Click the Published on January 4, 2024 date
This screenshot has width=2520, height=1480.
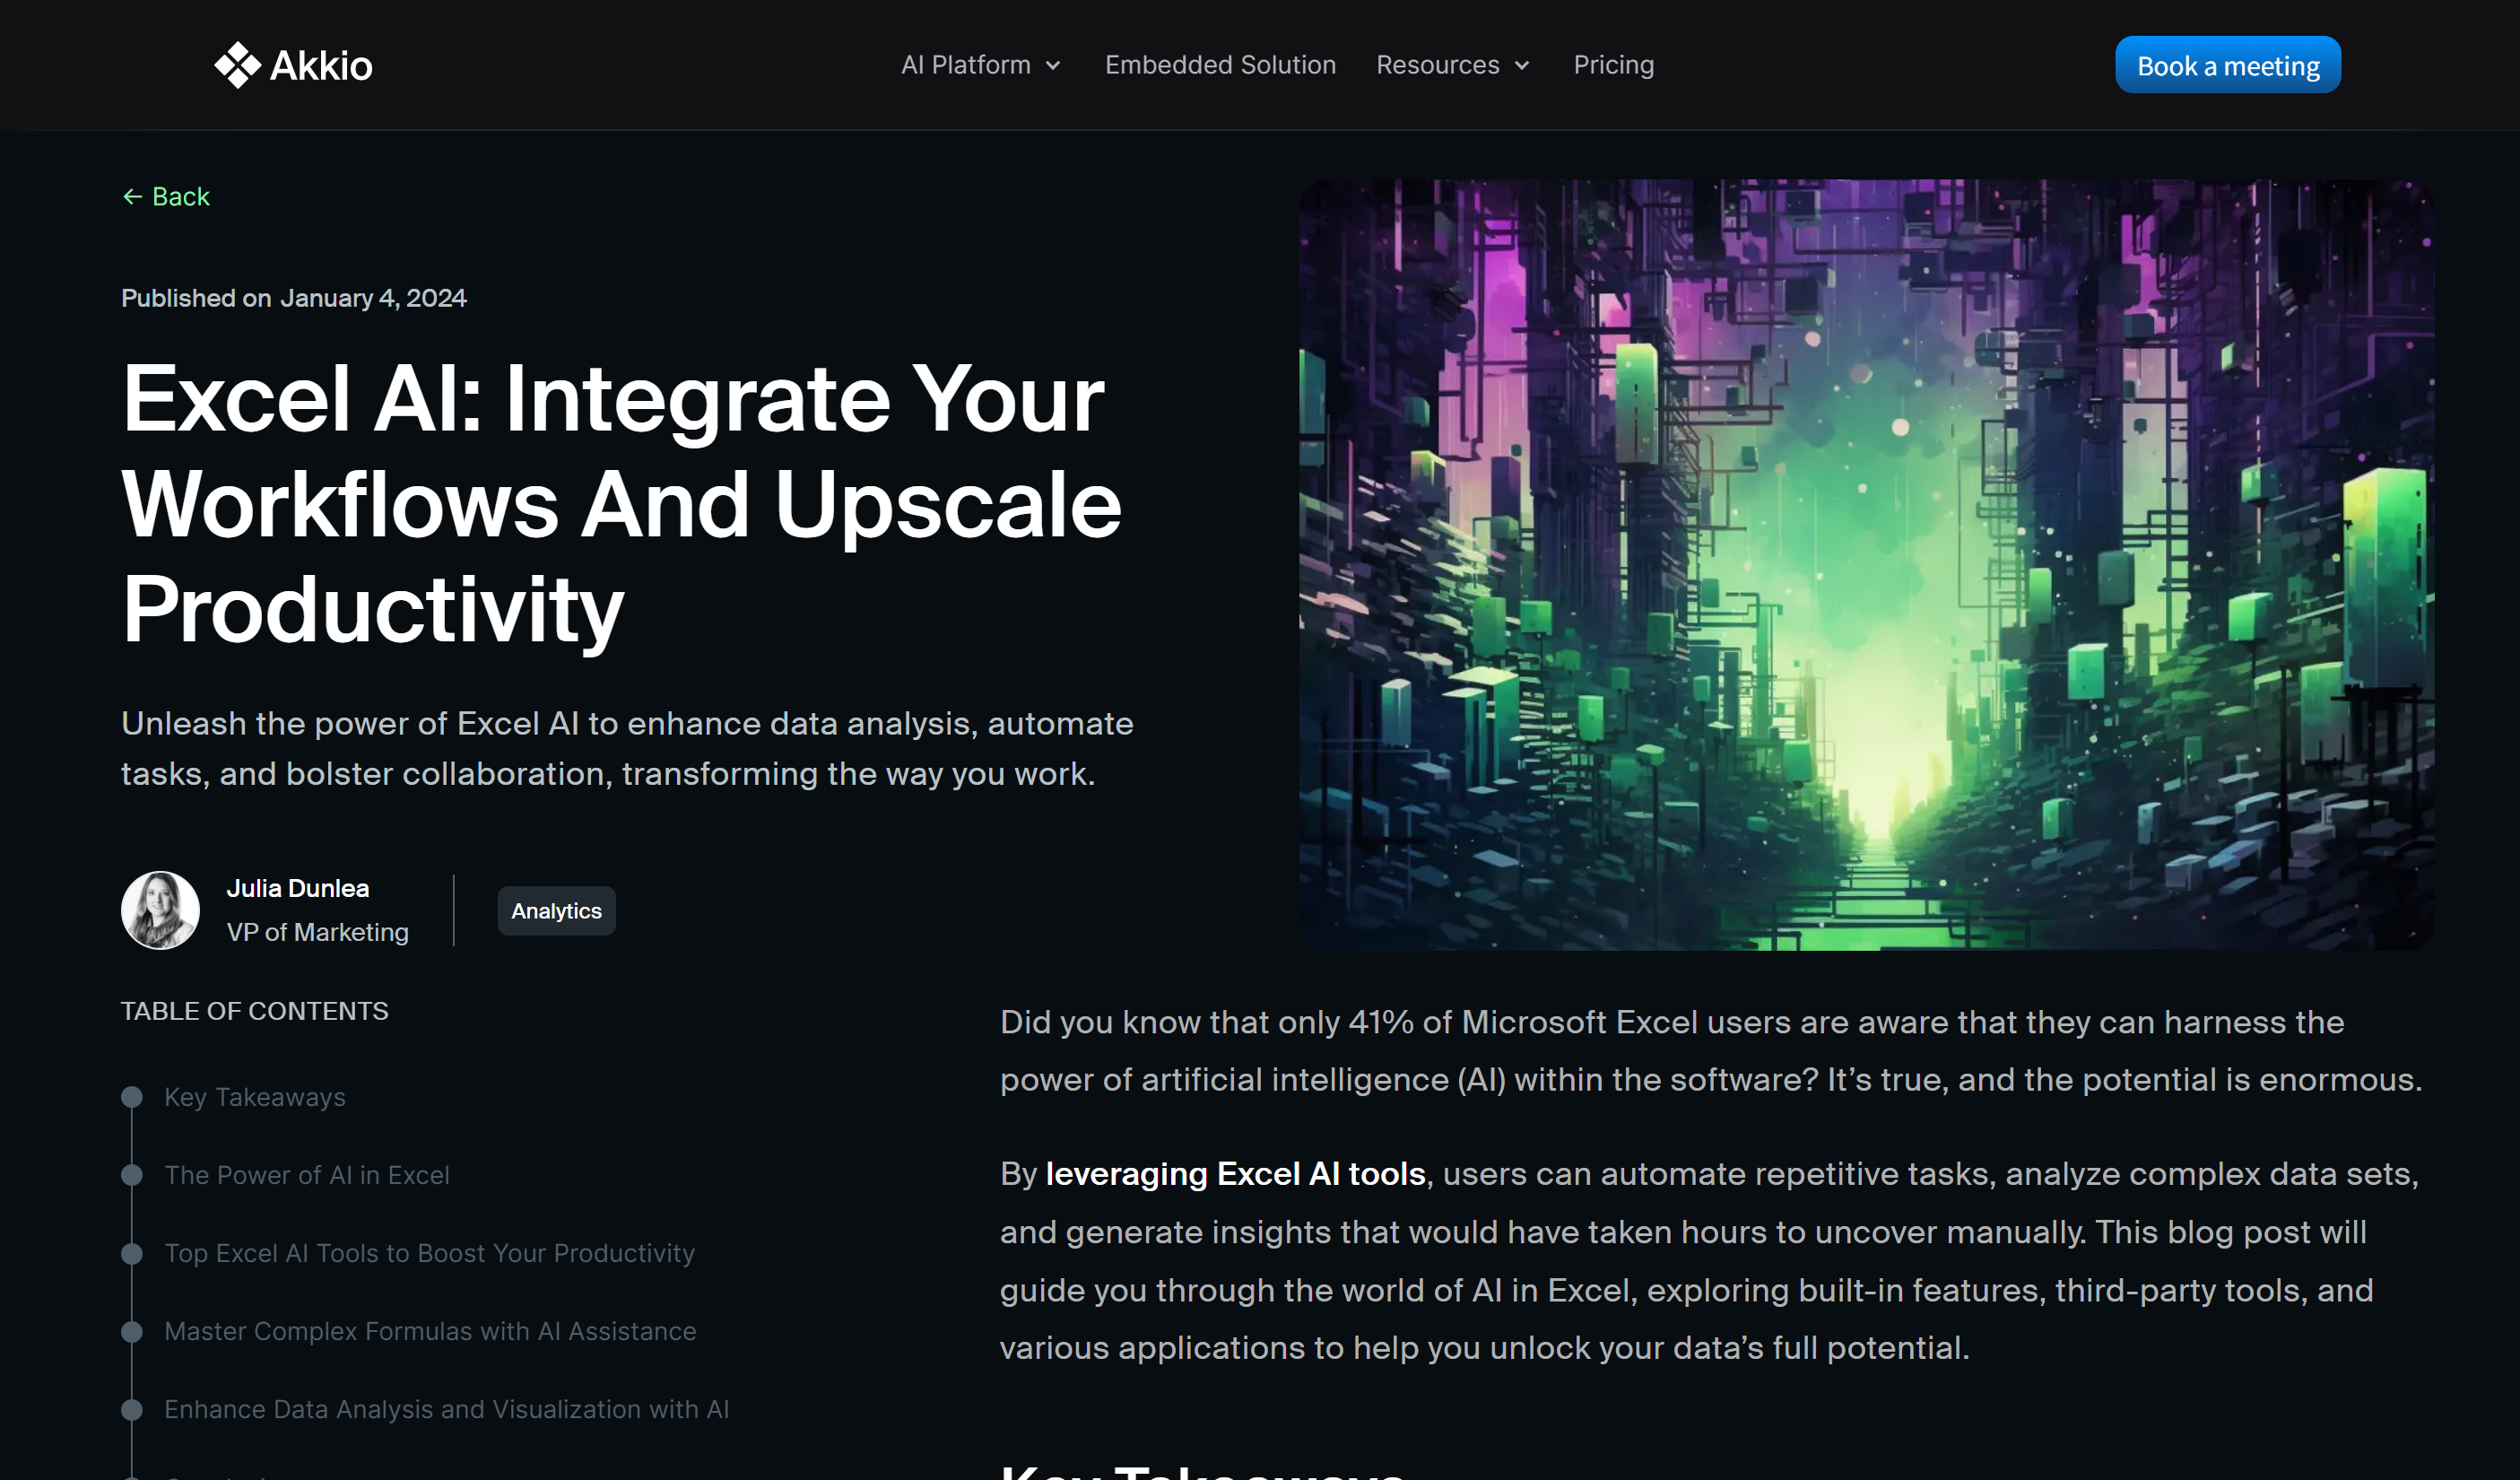(294, 298)
